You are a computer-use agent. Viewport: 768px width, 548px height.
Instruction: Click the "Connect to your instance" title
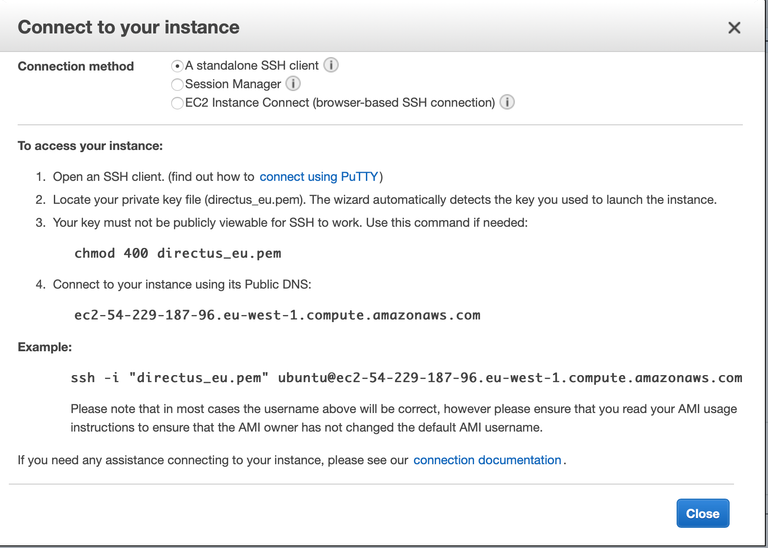point(129,27)
